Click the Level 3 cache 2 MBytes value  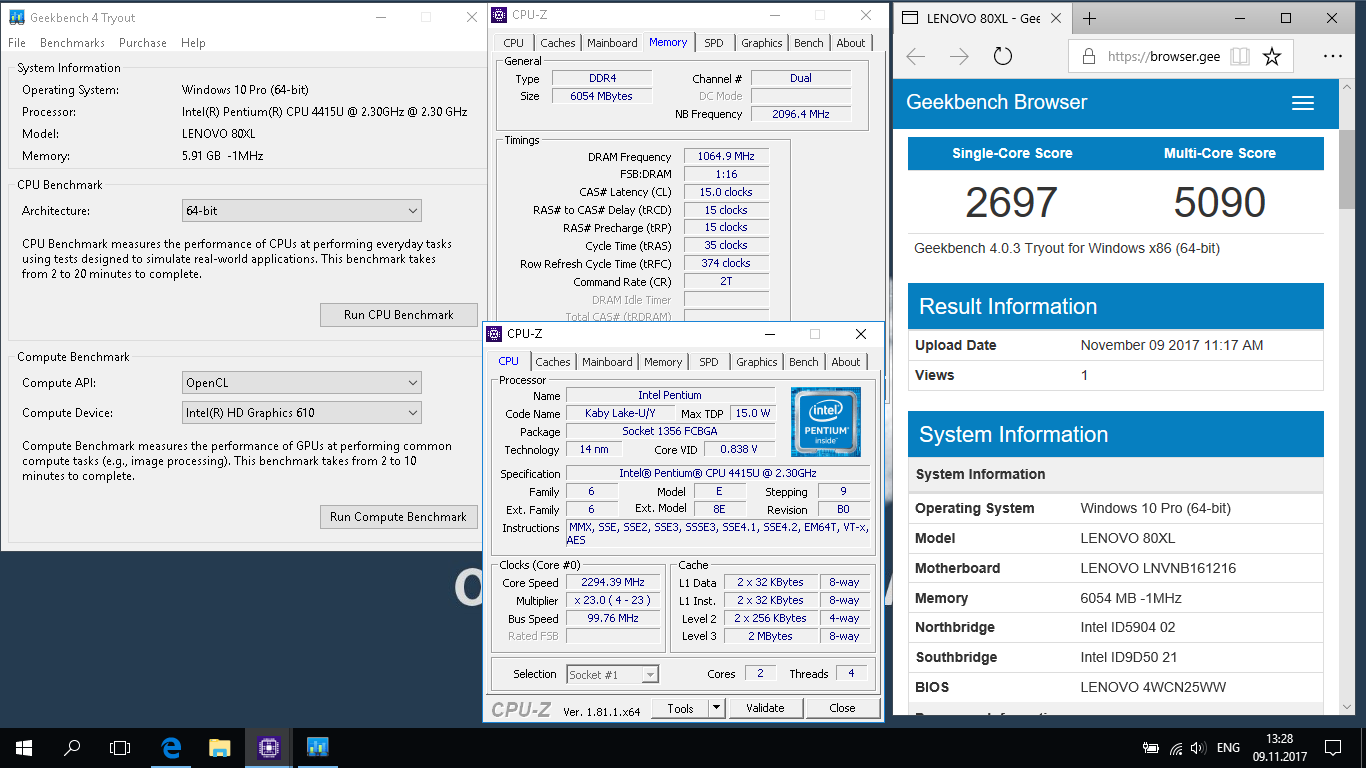(769, 636)
